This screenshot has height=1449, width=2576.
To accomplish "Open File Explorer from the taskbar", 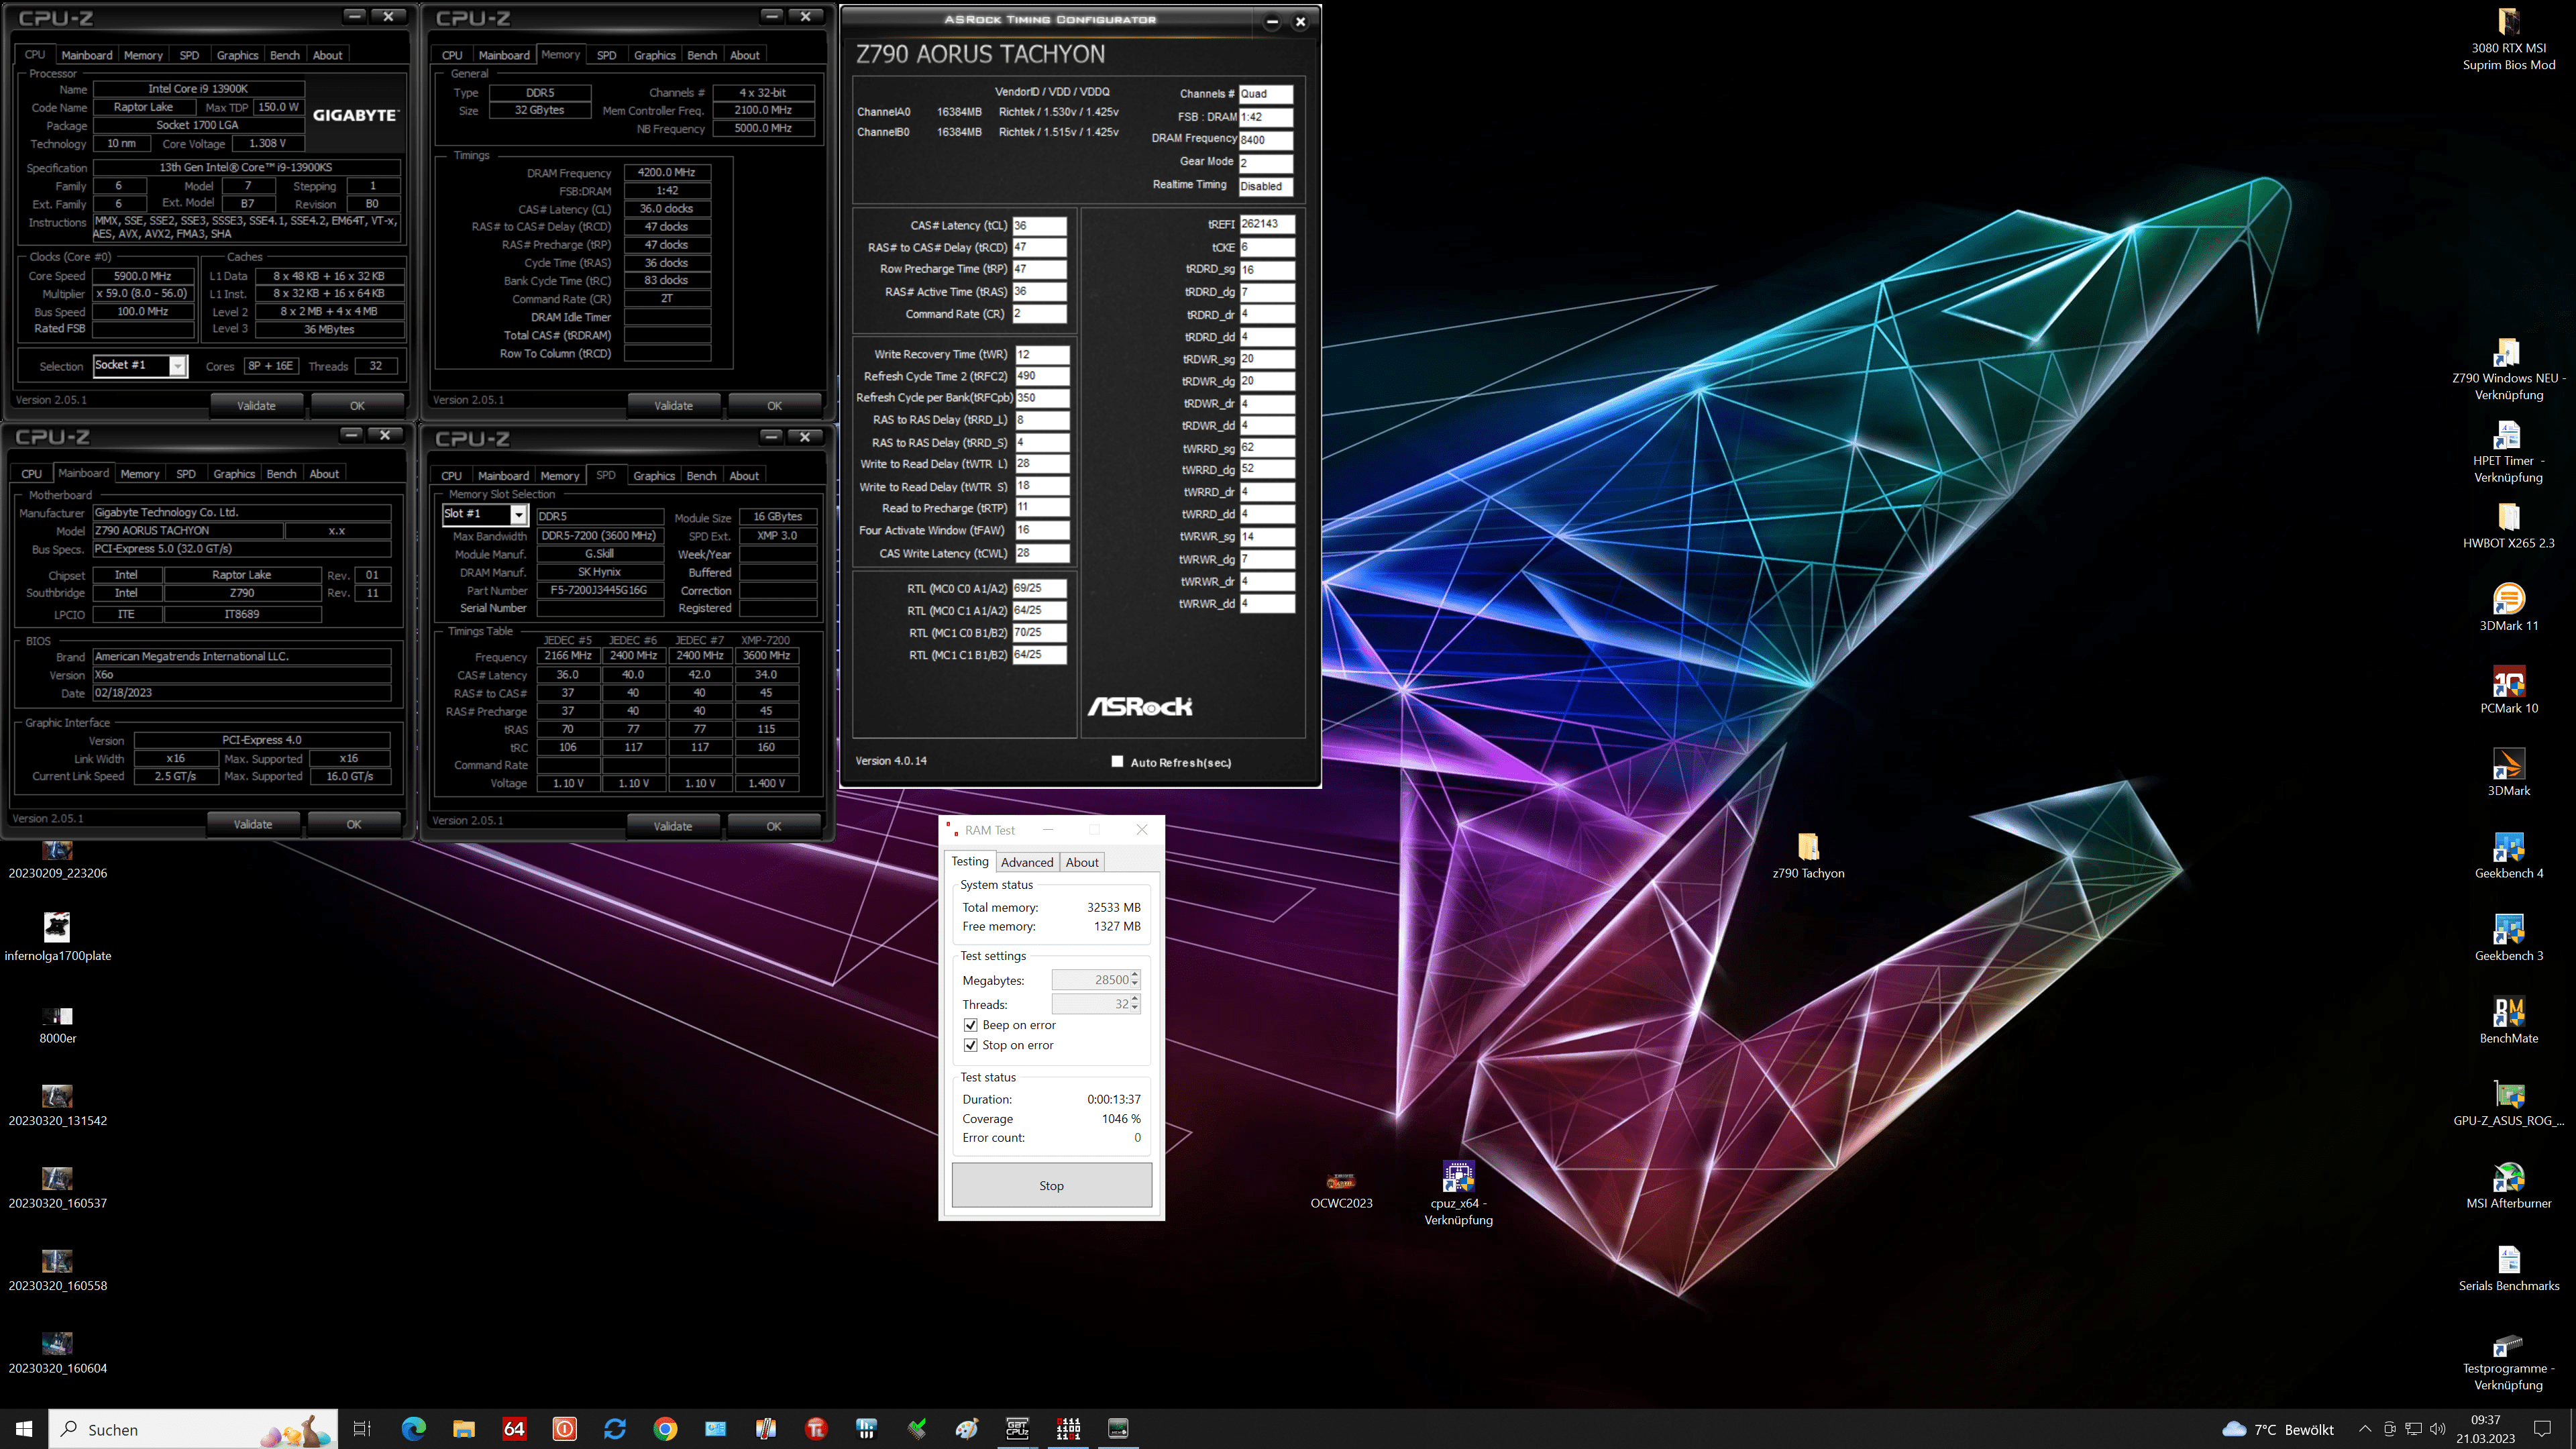I will (x=464, y=1428).
